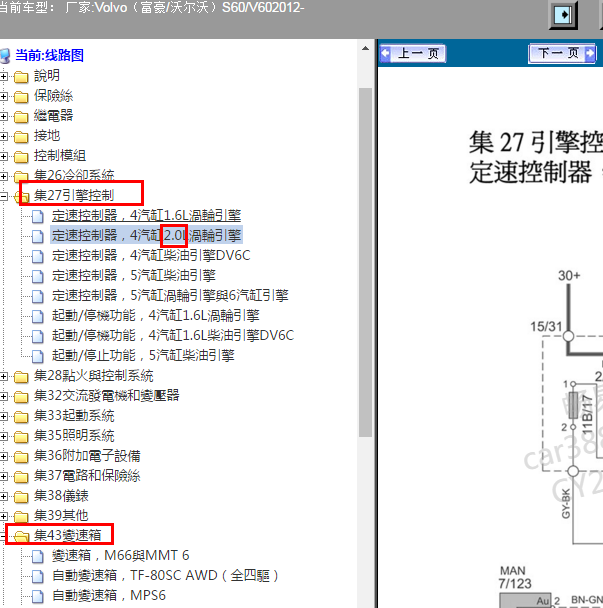
Task: Click the 集36附加電子設備 folder icon
Action: pos(21,456)
